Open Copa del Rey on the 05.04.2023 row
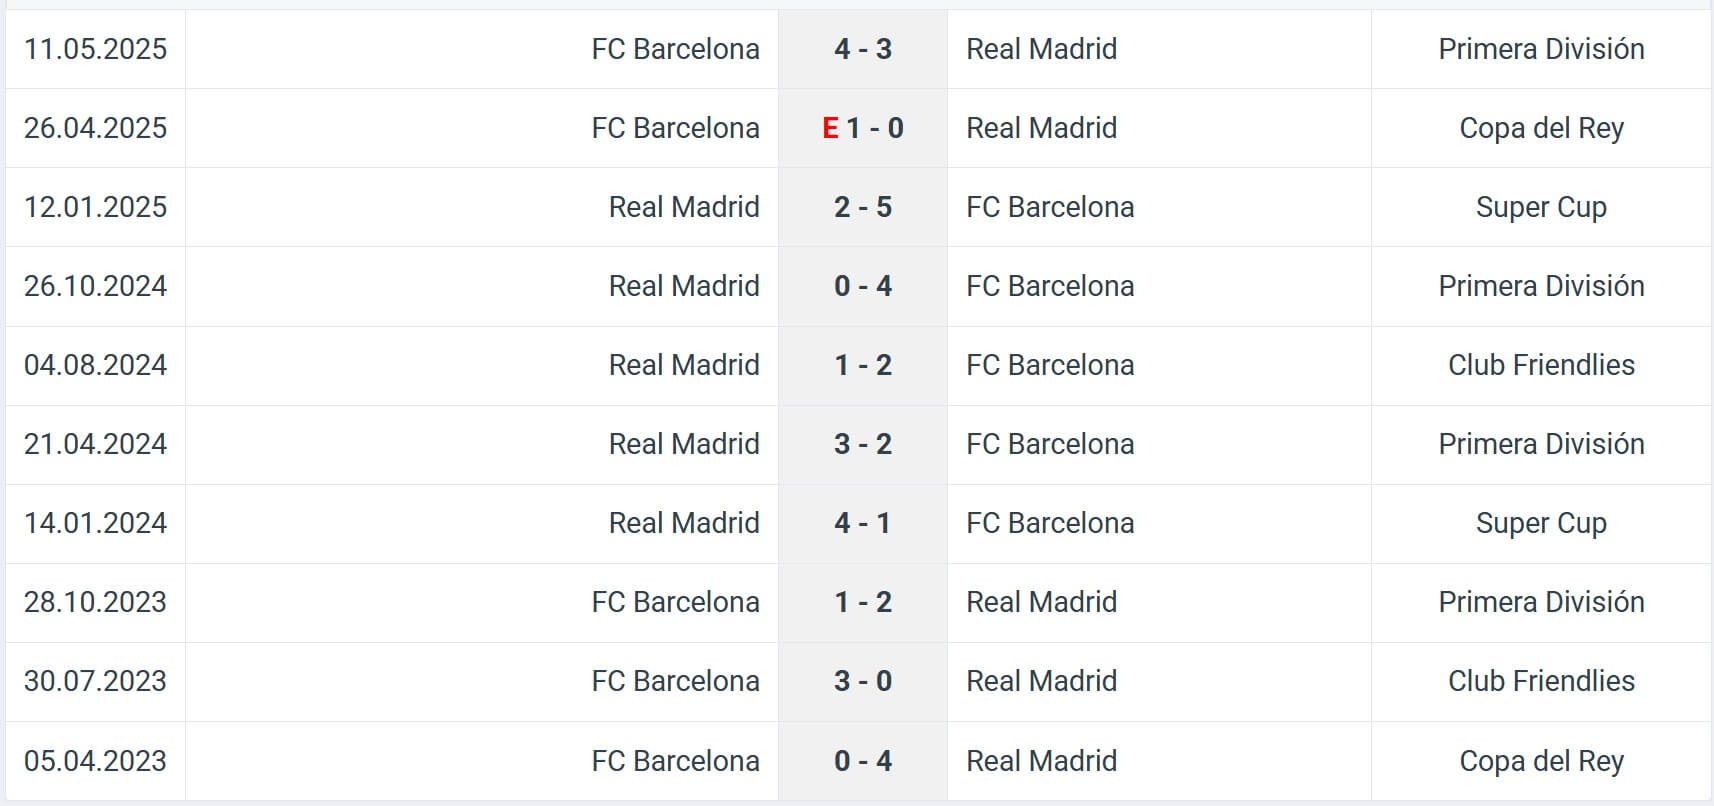1714x806 pixels. click(1541, 761)
